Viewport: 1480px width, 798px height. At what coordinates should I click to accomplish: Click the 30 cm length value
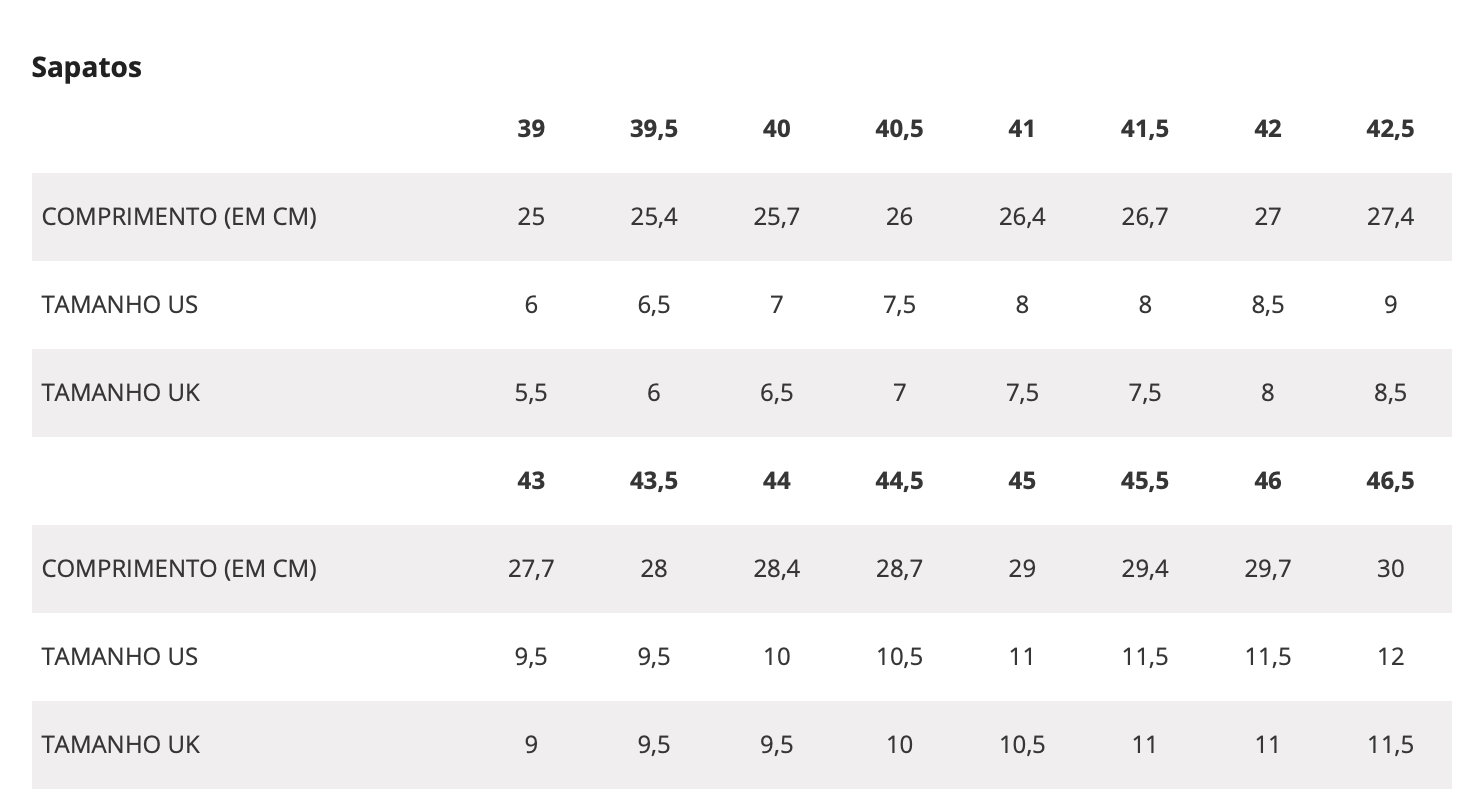(x=1390, y=569)
